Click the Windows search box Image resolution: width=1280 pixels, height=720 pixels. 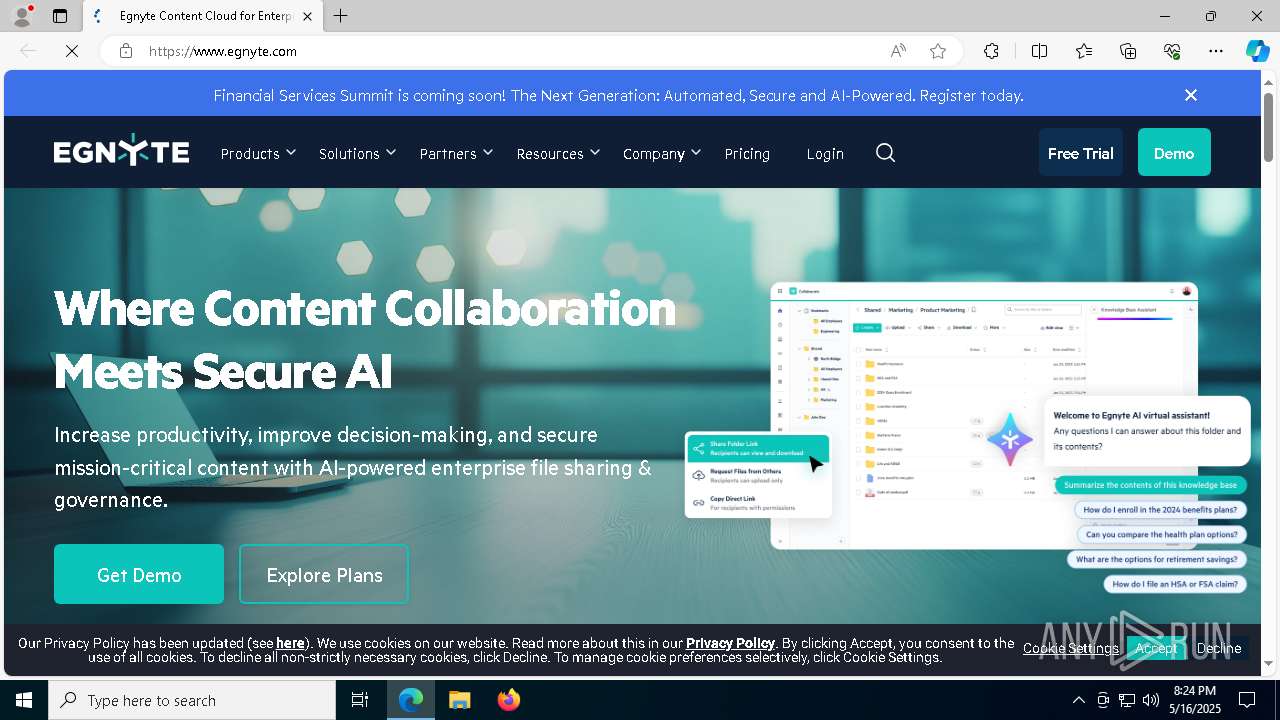pyautogui.click(x=192, y=700)
